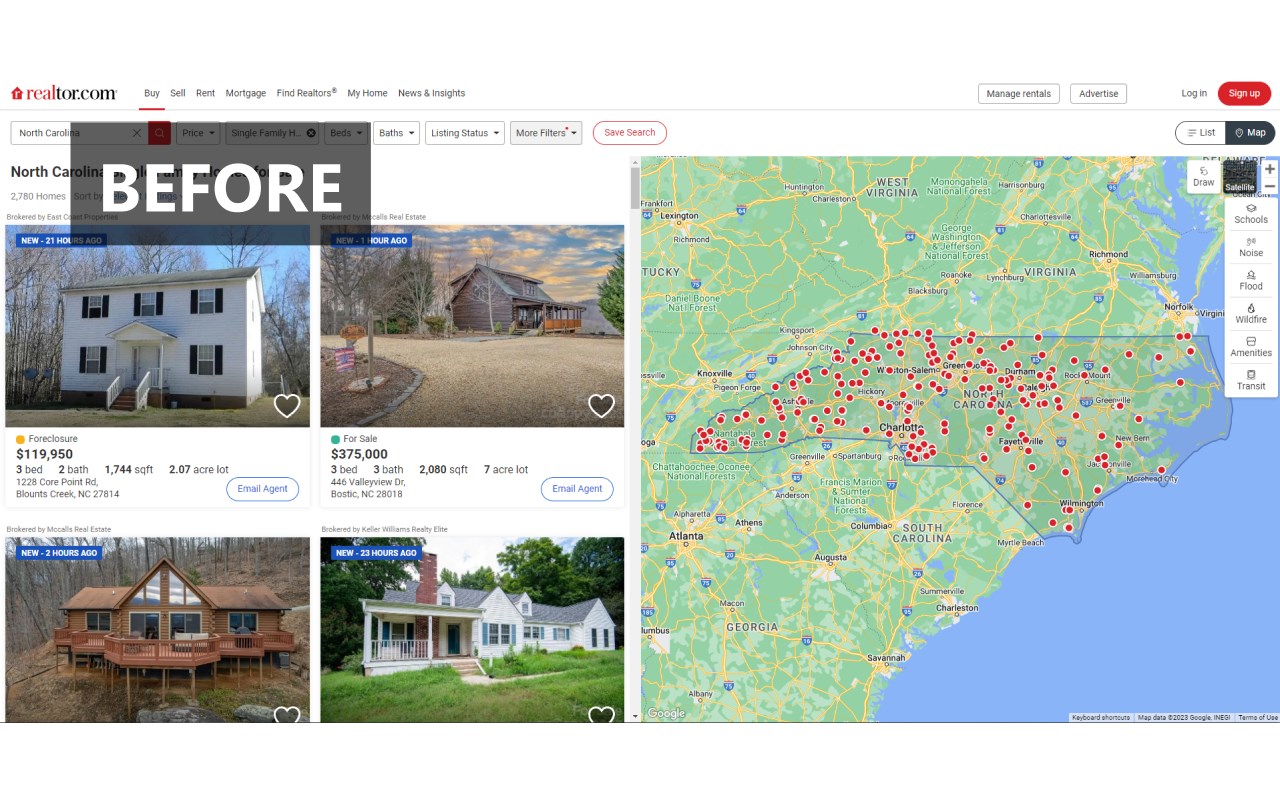Show the Flood map layer
The height and width of the screenshot is (800, 1280).
(1251, 280)
